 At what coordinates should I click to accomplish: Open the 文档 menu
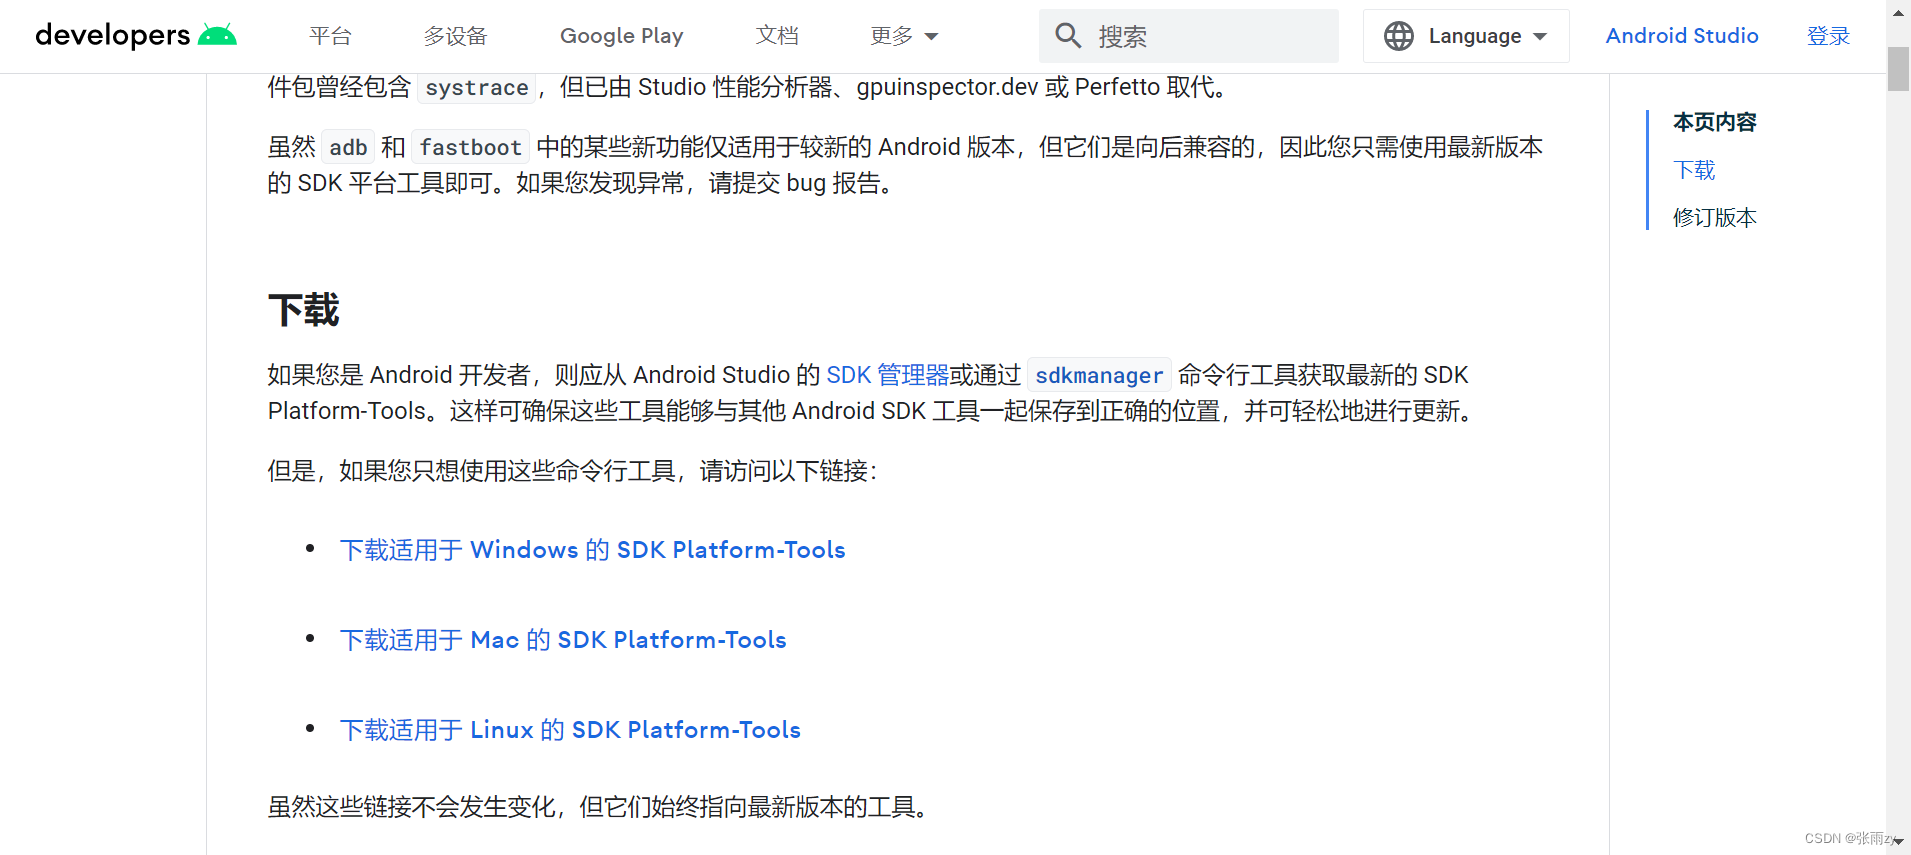point(777,36)
